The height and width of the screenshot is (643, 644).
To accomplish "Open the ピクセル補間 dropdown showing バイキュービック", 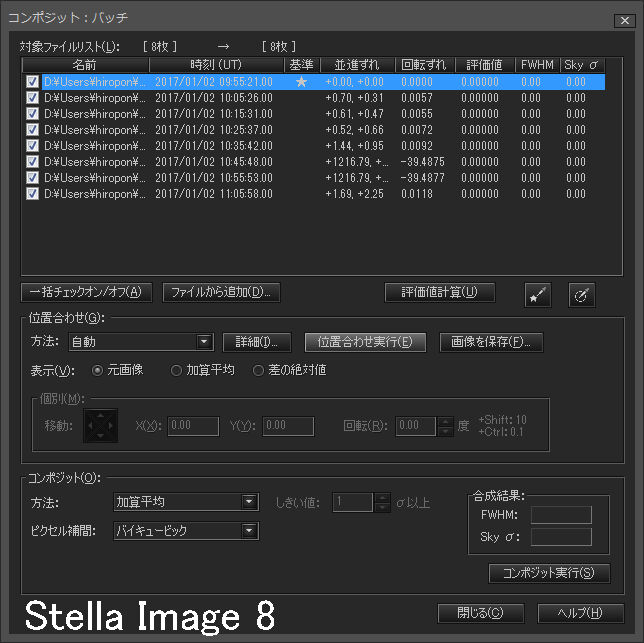I will (x=186, y=530).
